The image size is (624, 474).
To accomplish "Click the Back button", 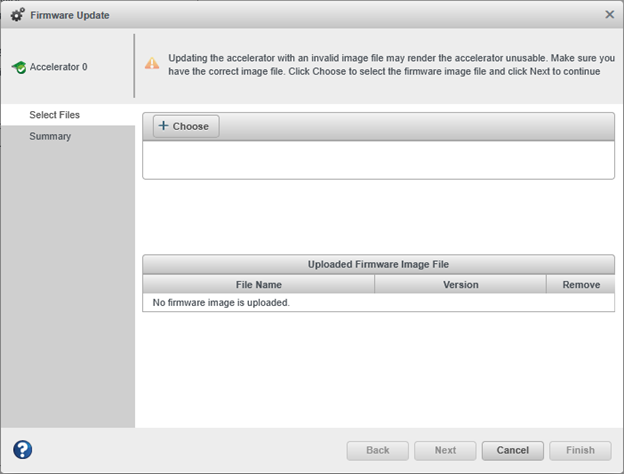I will coord(377,450).
